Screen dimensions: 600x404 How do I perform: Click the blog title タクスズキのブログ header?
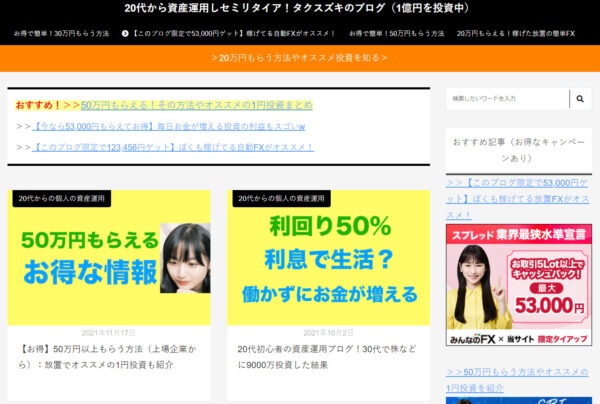[x=297, y=8]
